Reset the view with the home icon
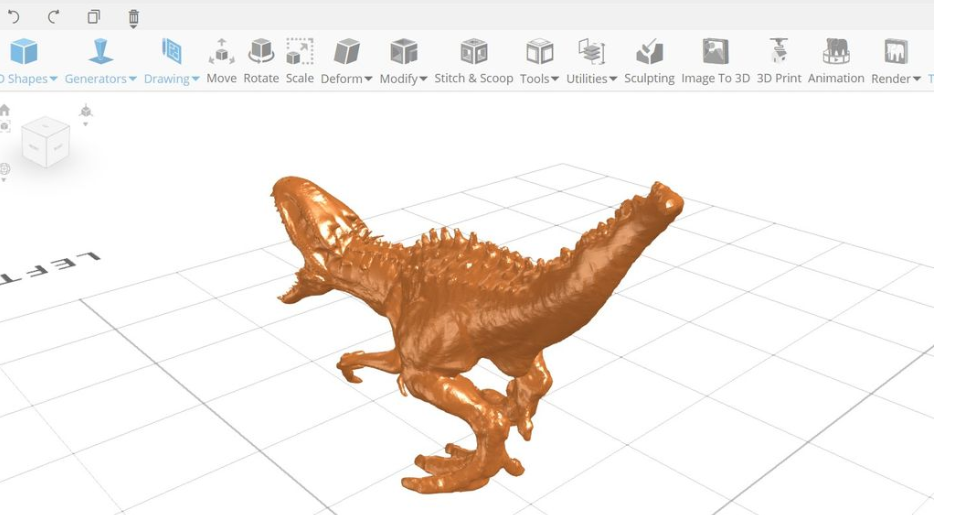Viewport: 963px width, 528px height. [x=5, y=111]
